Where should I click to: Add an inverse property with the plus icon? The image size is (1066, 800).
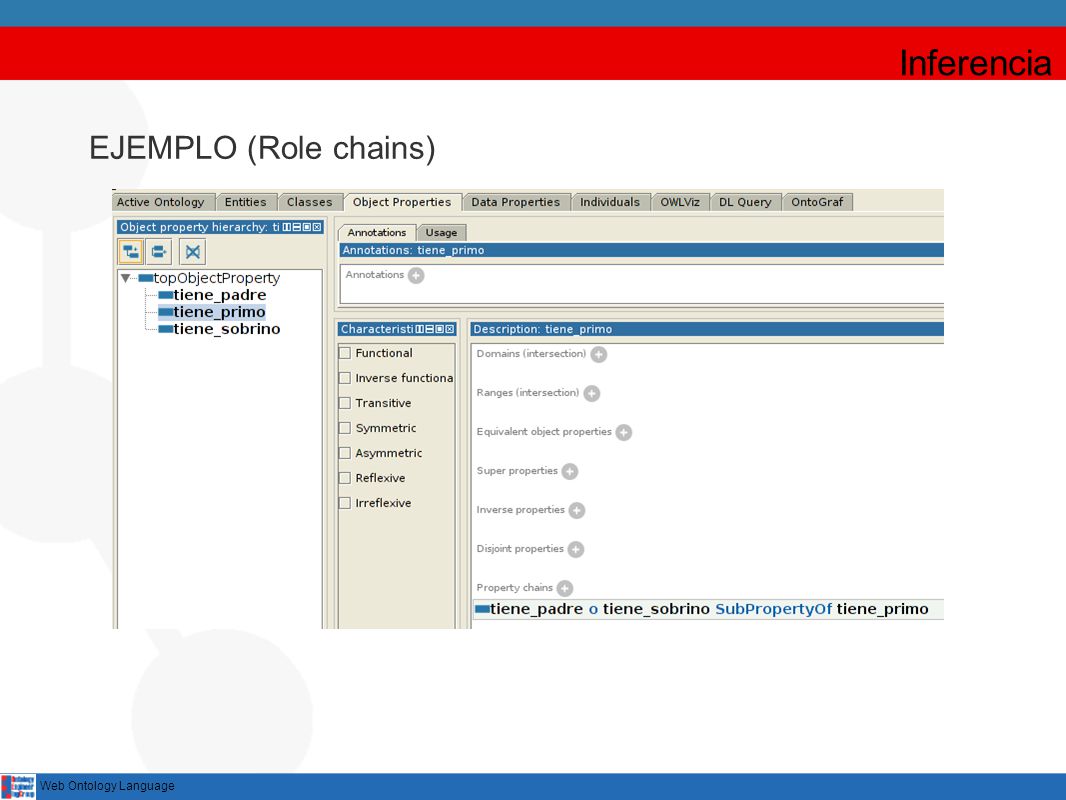click(x=577, y=510)
